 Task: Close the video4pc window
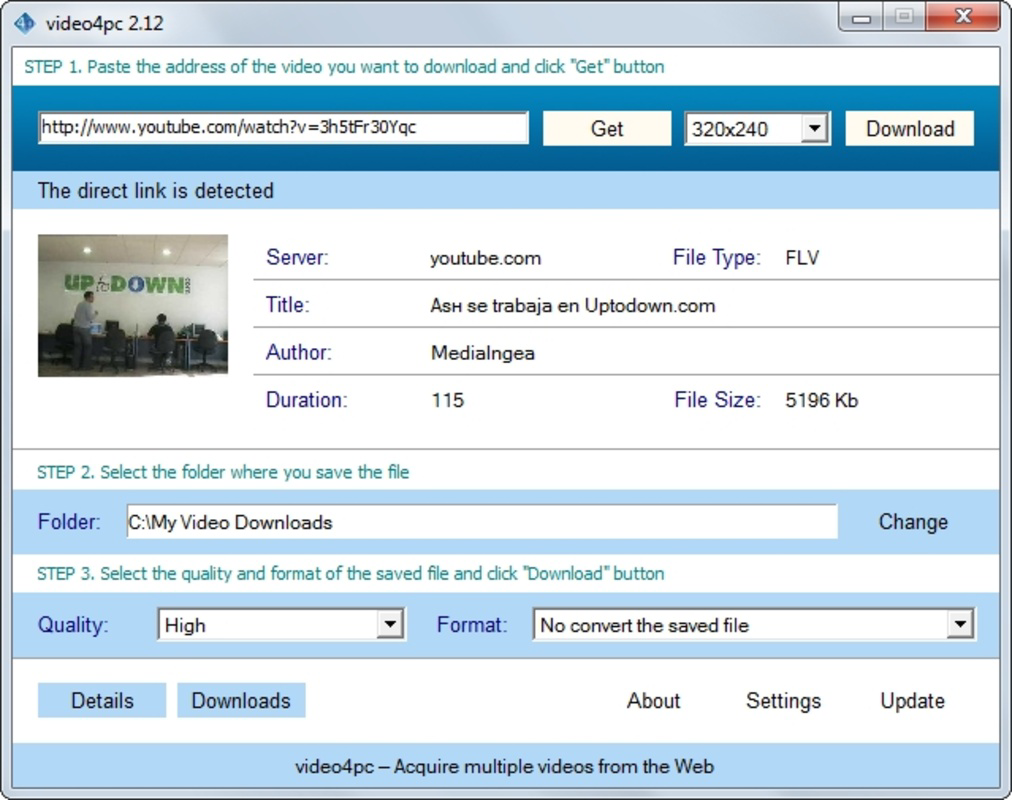[x=963, y=17]
